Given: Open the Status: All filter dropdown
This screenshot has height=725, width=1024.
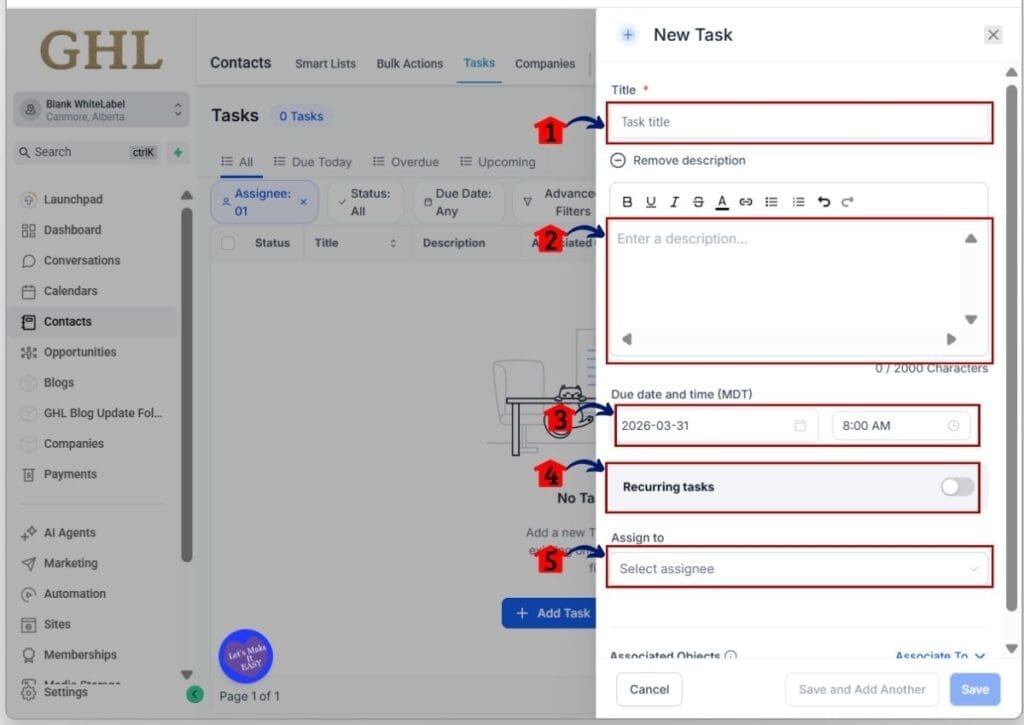Looking at the screenshot, I should (x=364, y=201).
